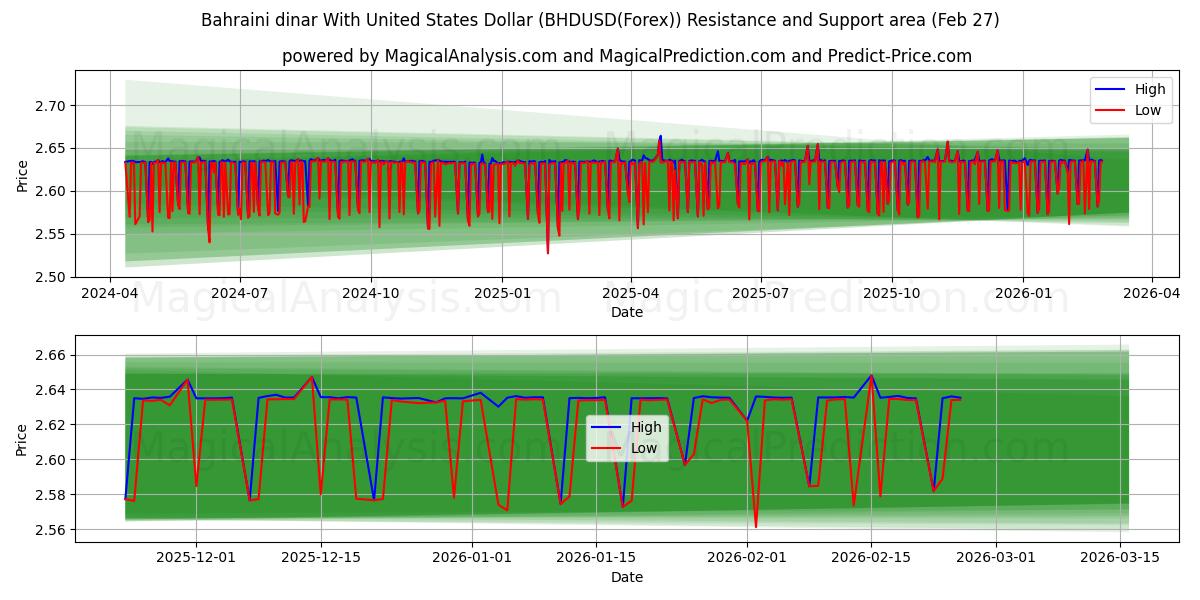
Task: Click the 'Price' y-axis label of the top chart
Action: click(x=23, y=174)
